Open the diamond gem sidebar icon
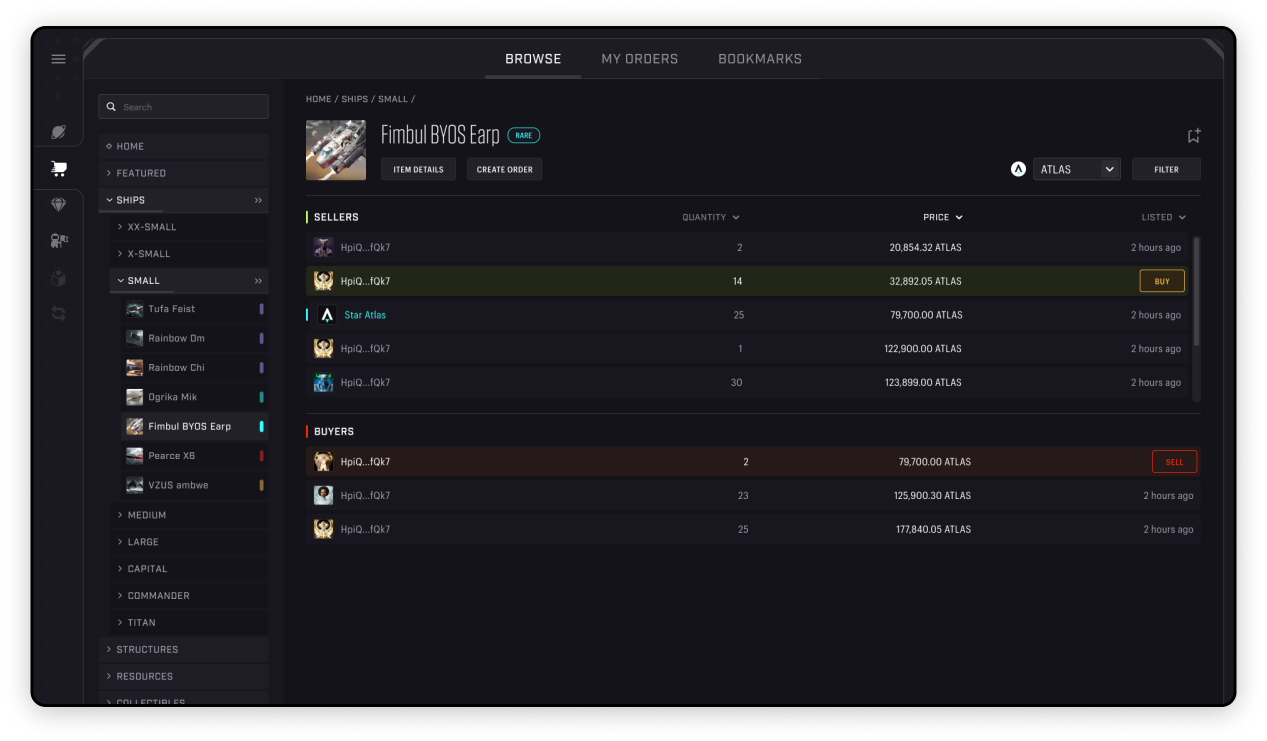The width and height of the screenshot is (1267, 741). tap(58, 204)
